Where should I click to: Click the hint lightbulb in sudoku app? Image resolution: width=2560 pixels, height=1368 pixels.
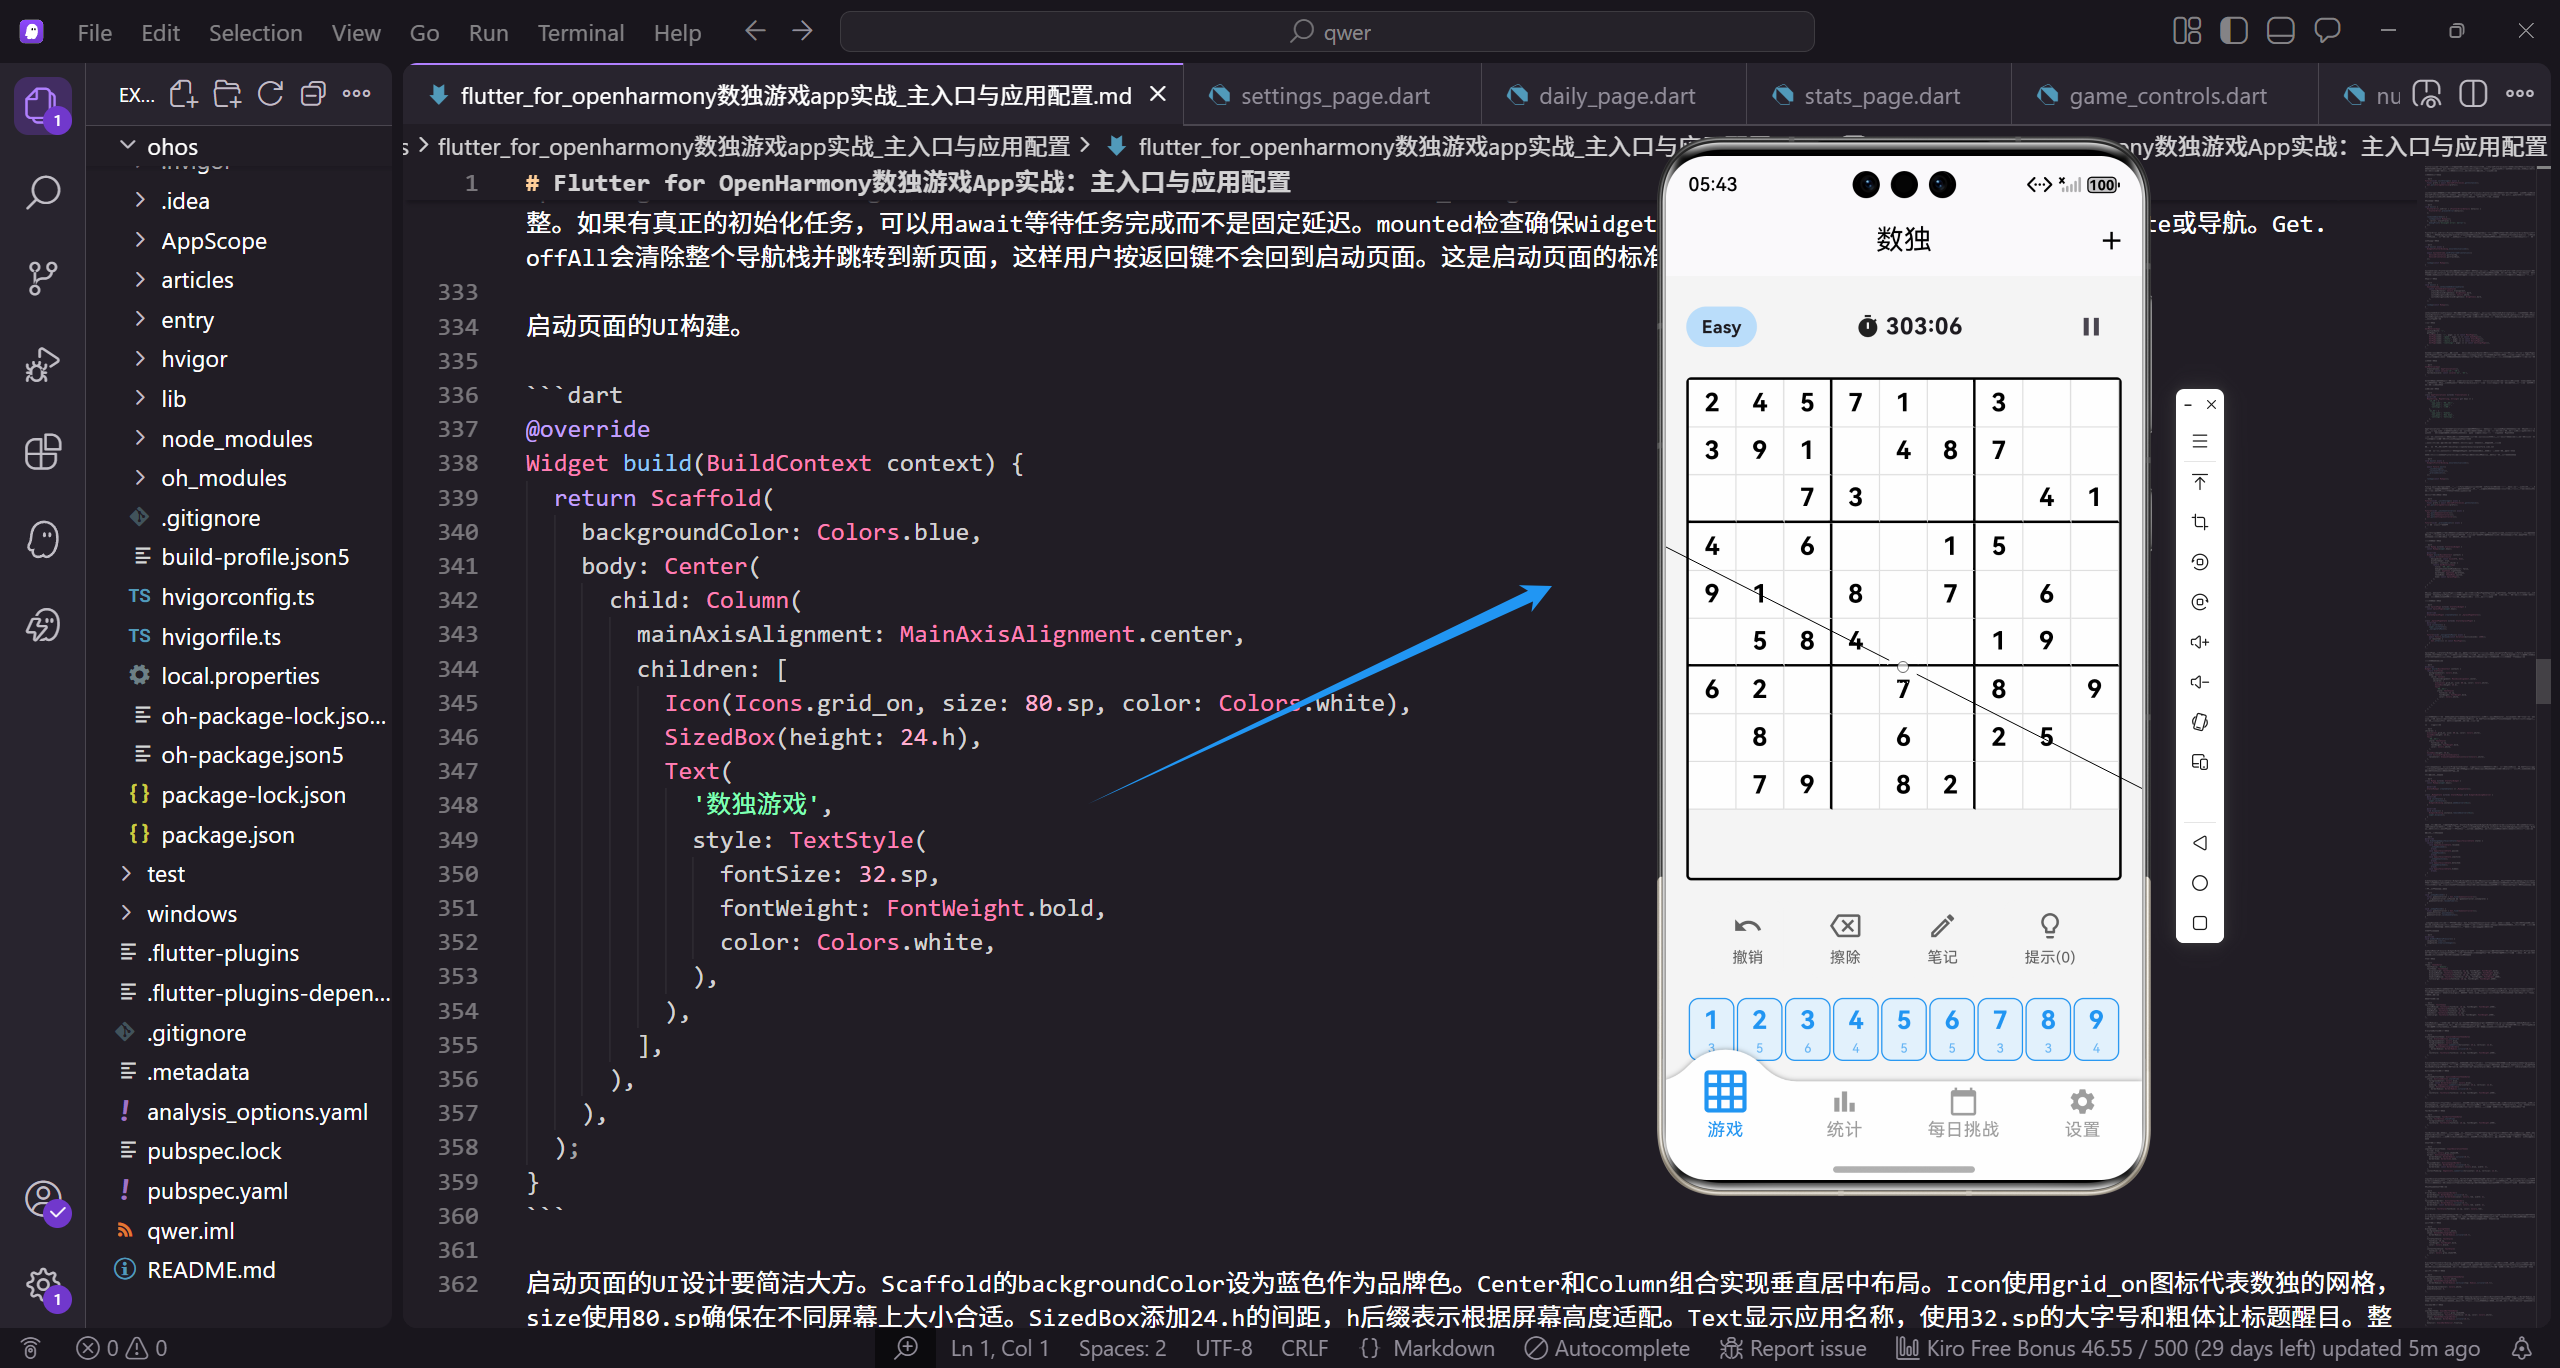coord(2049,926)
